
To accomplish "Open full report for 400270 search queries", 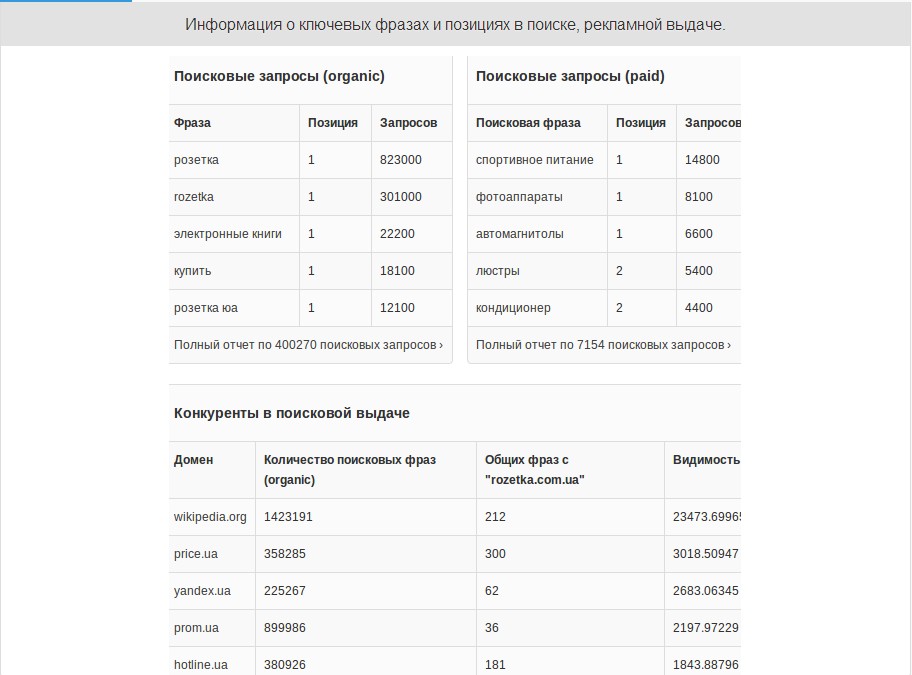I will (x=308, y=345).
